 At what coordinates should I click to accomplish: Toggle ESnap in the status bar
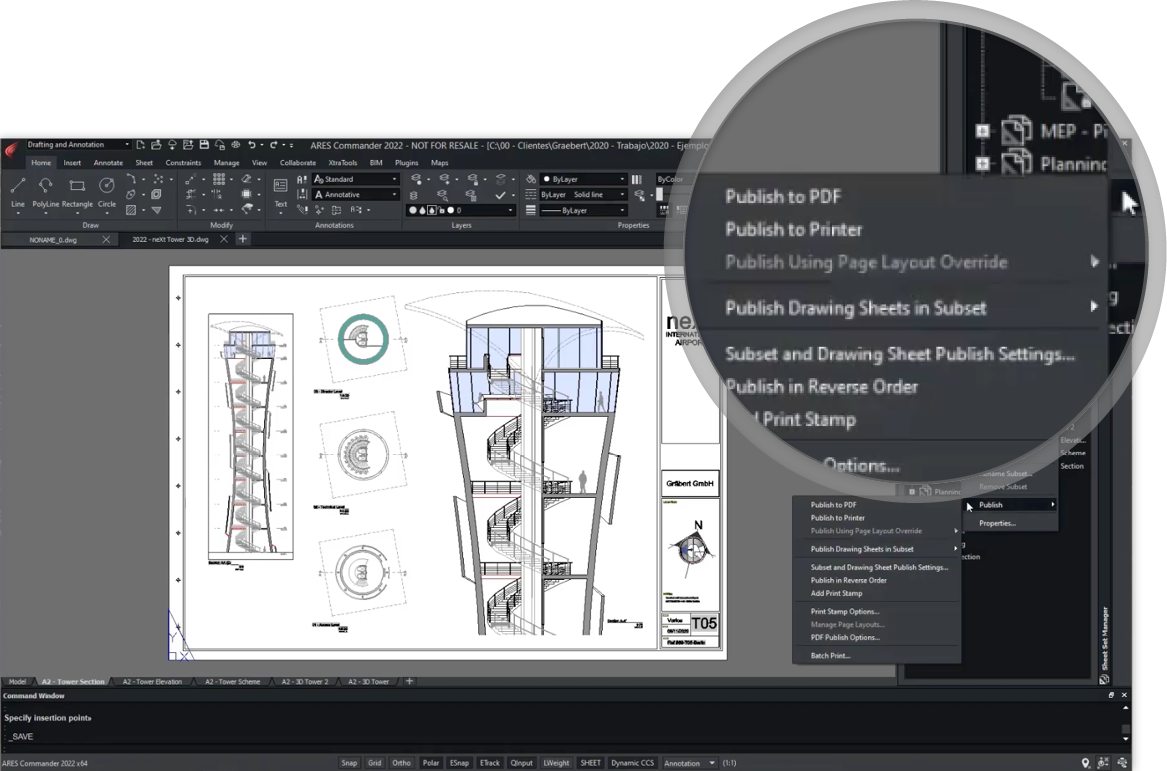pos(459,763)
